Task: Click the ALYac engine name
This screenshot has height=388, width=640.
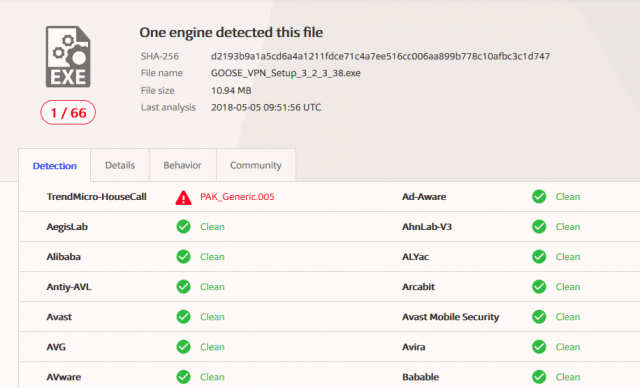Action: click(x=416, y=257)
